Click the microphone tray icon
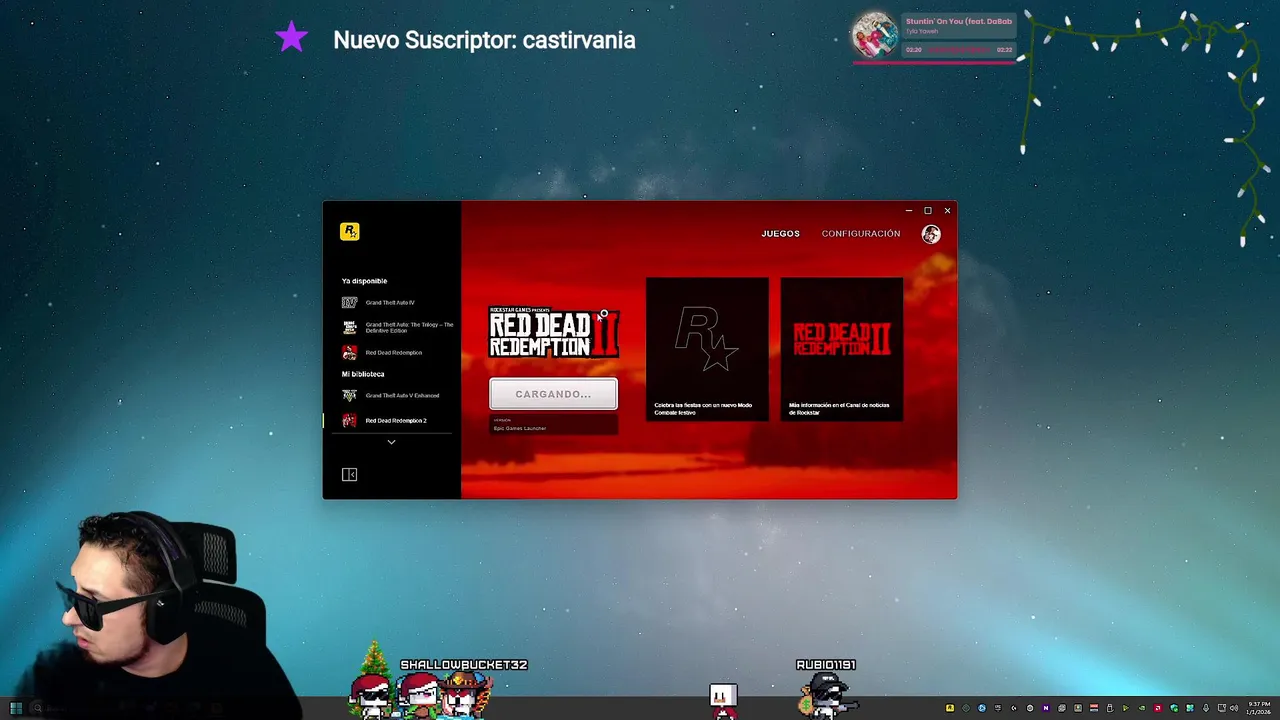Screen dimensions: 1280x720 tap(1206, 708)
